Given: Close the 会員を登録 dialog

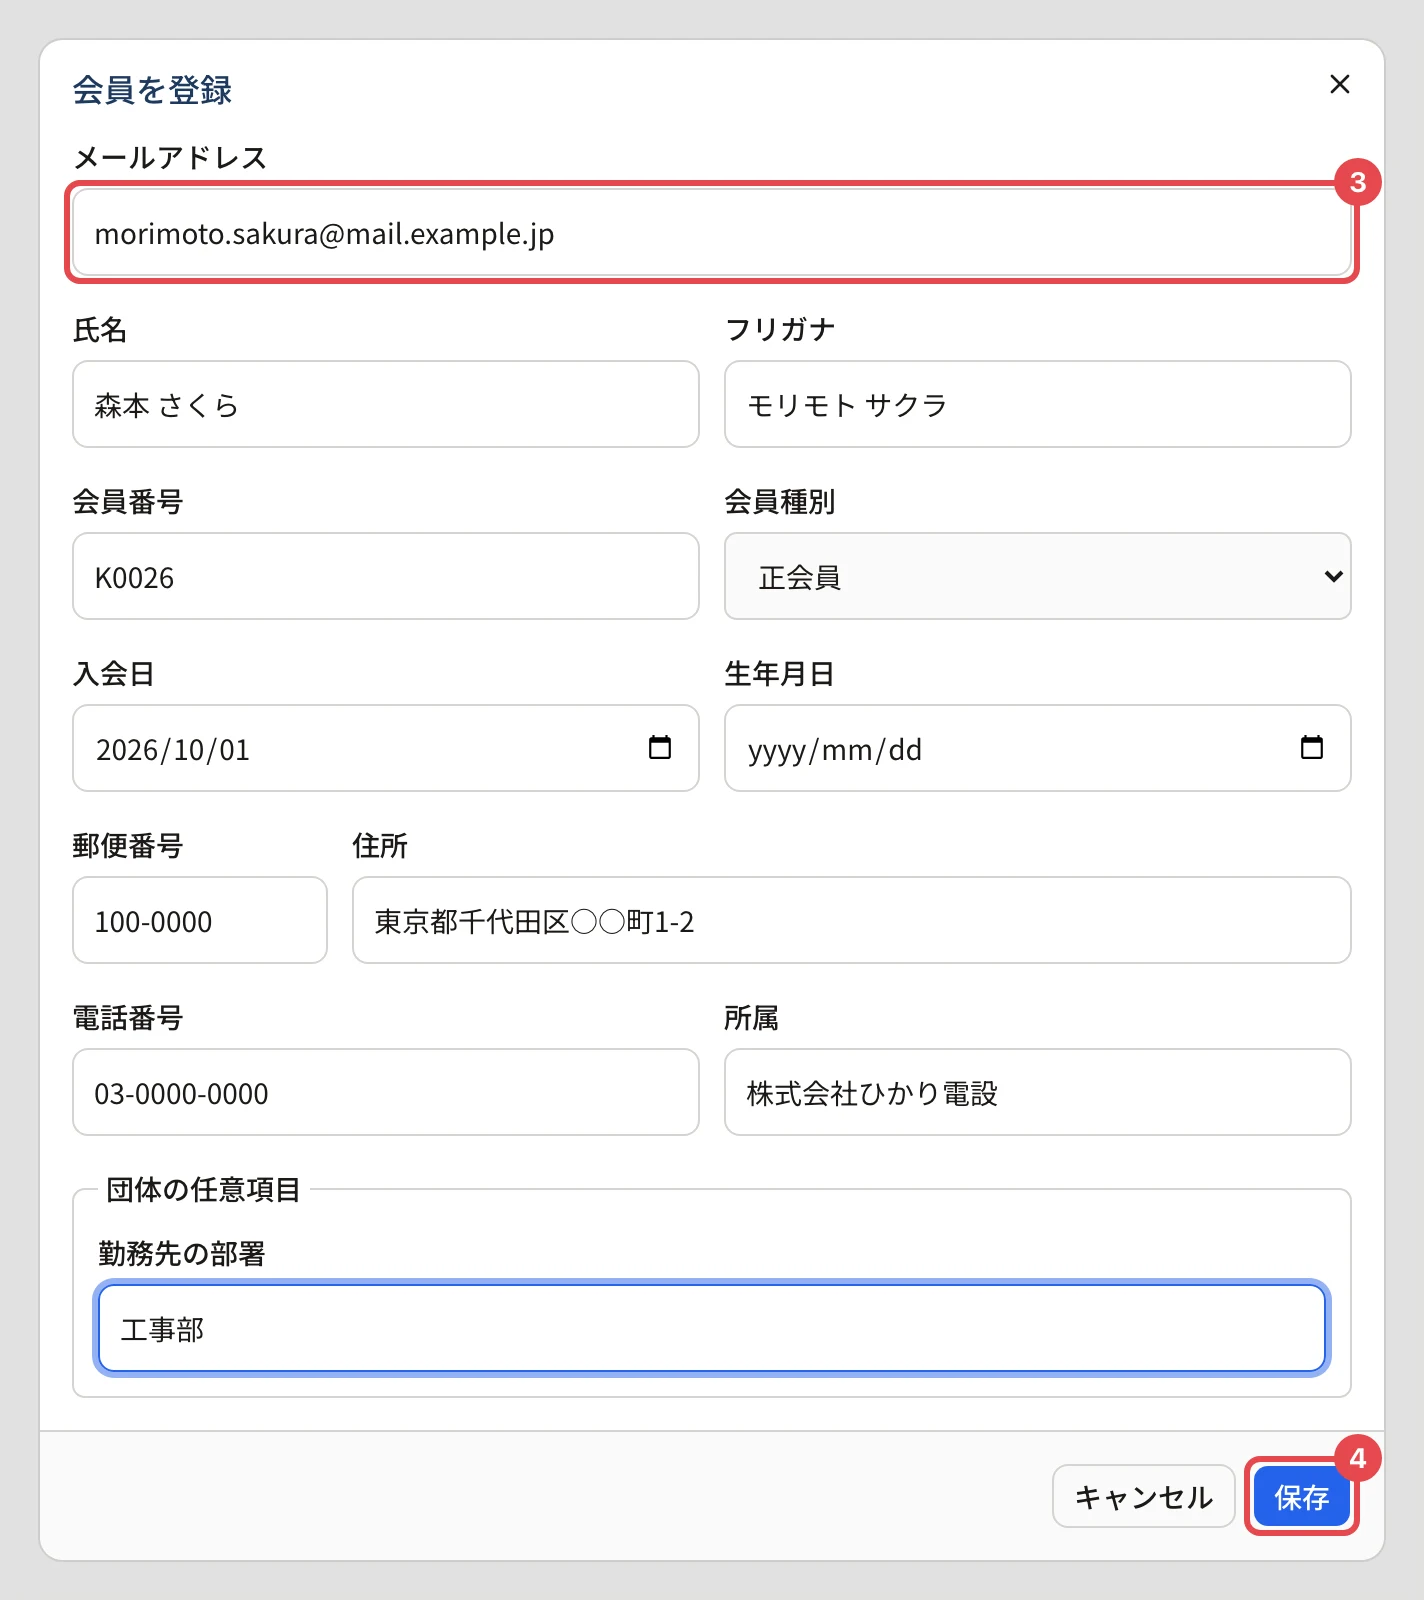Looking at the screenshot, I should pos(1340,84).
